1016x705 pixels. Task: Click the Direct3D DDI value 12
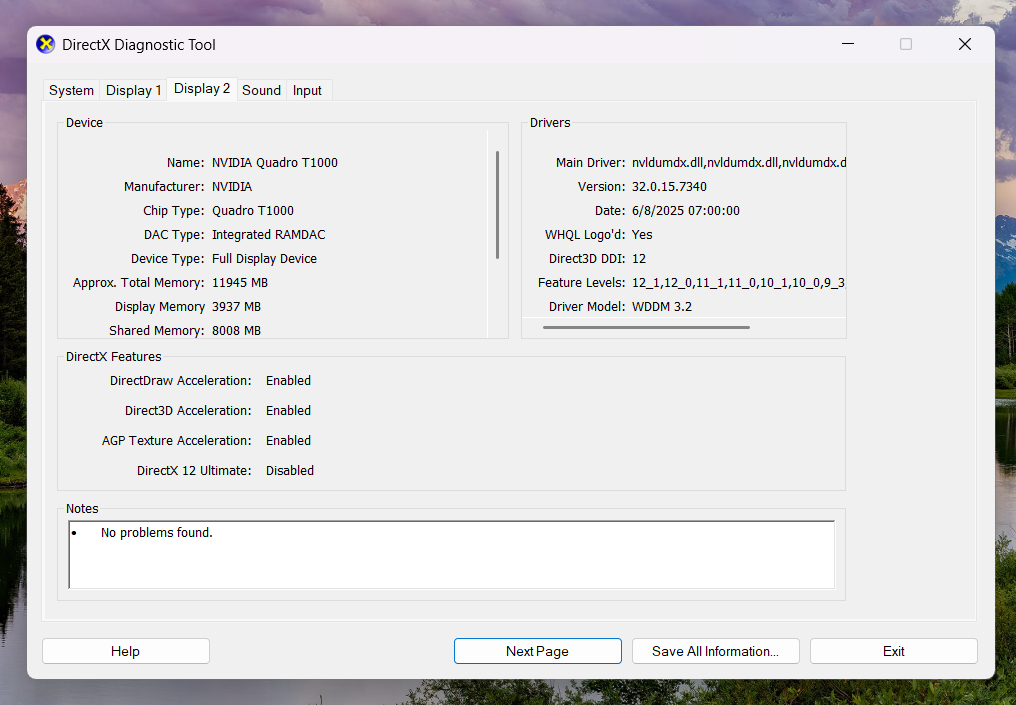pyautogui.click(x=639, y=259)
